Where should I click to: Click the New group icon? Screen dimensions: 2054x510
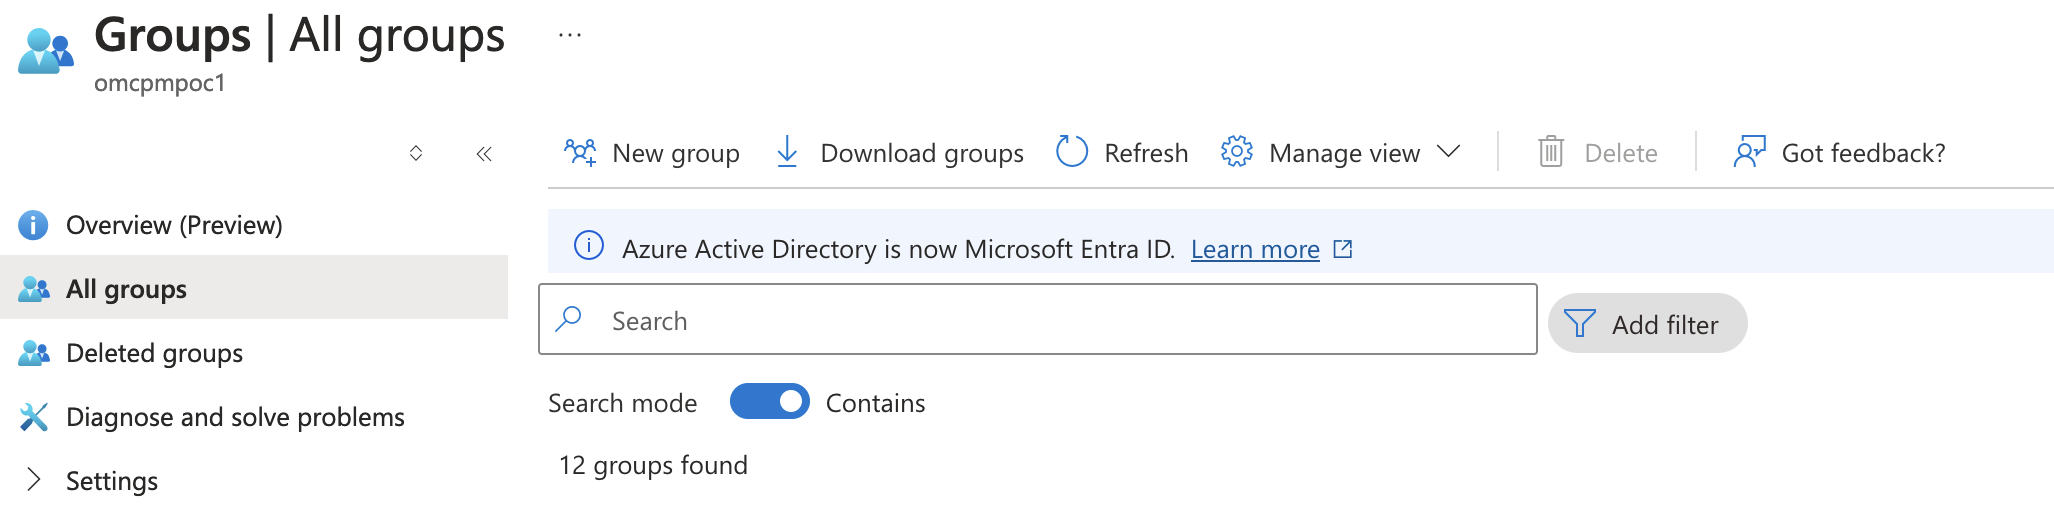click(580, 152)
